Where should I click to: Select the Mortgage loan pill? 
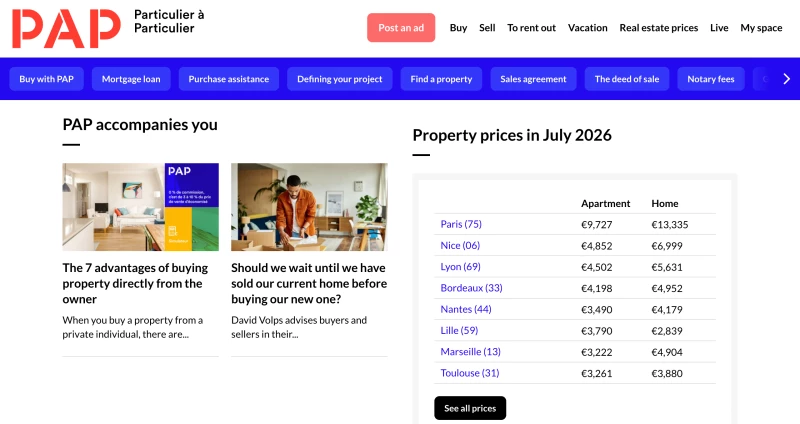pyautogui.click(x=131, y=79)
